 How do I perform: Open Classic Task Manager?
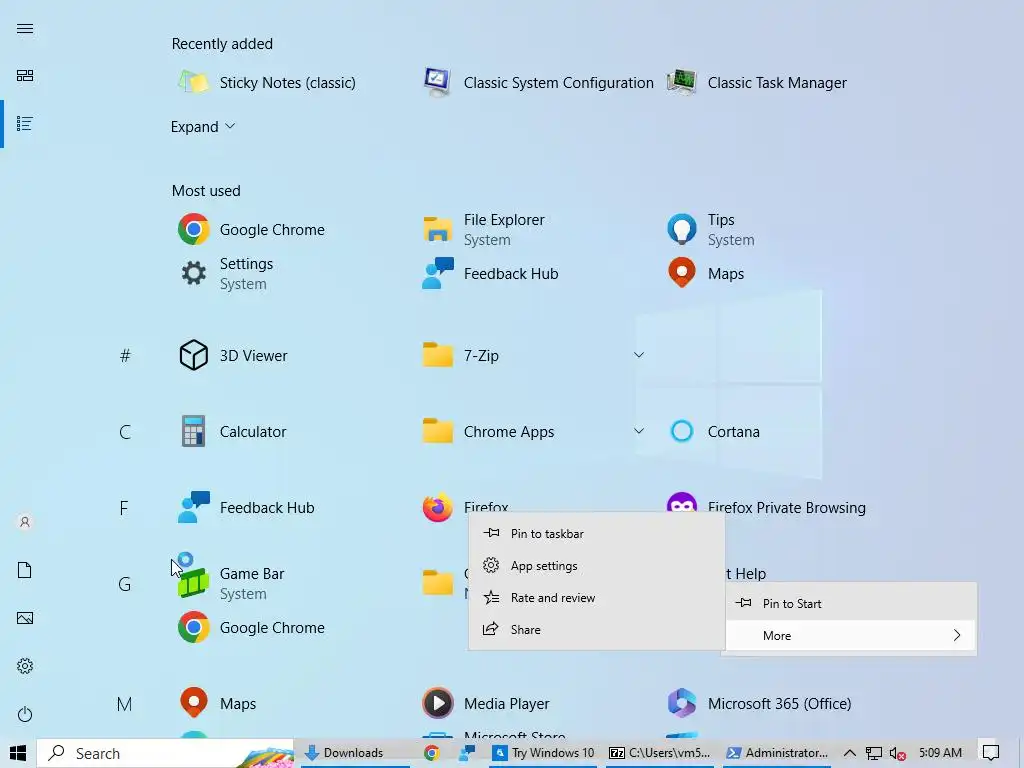tap(756, 83)
